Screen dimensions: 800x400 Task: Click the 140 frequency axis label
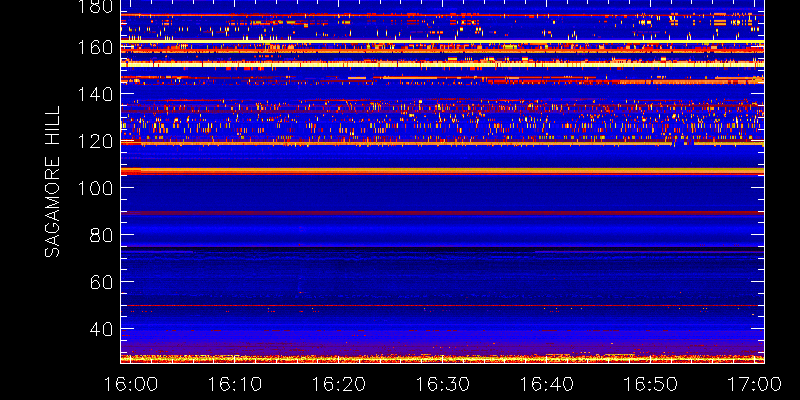(x=95, y=95)
